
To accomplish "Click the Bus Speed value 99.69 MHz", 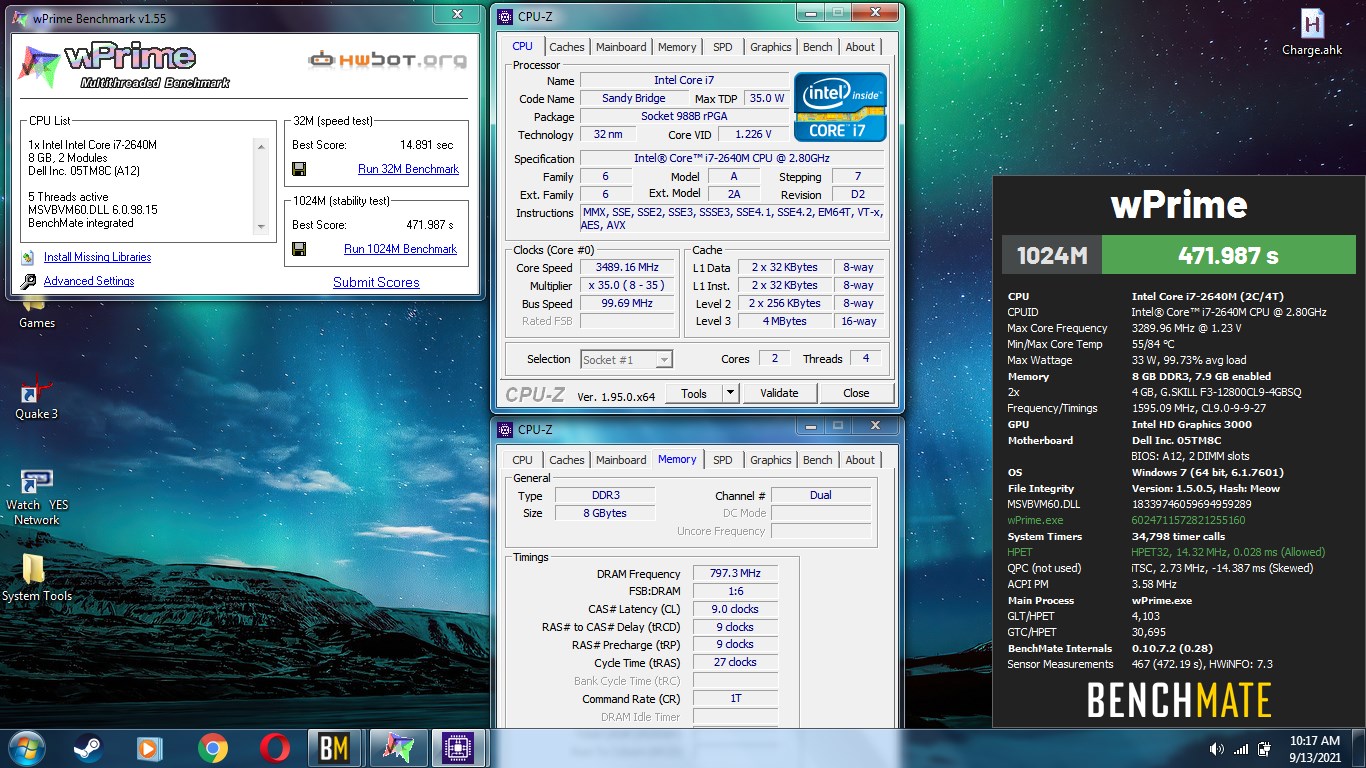I will pyautogui.click(x=628, y=303).
